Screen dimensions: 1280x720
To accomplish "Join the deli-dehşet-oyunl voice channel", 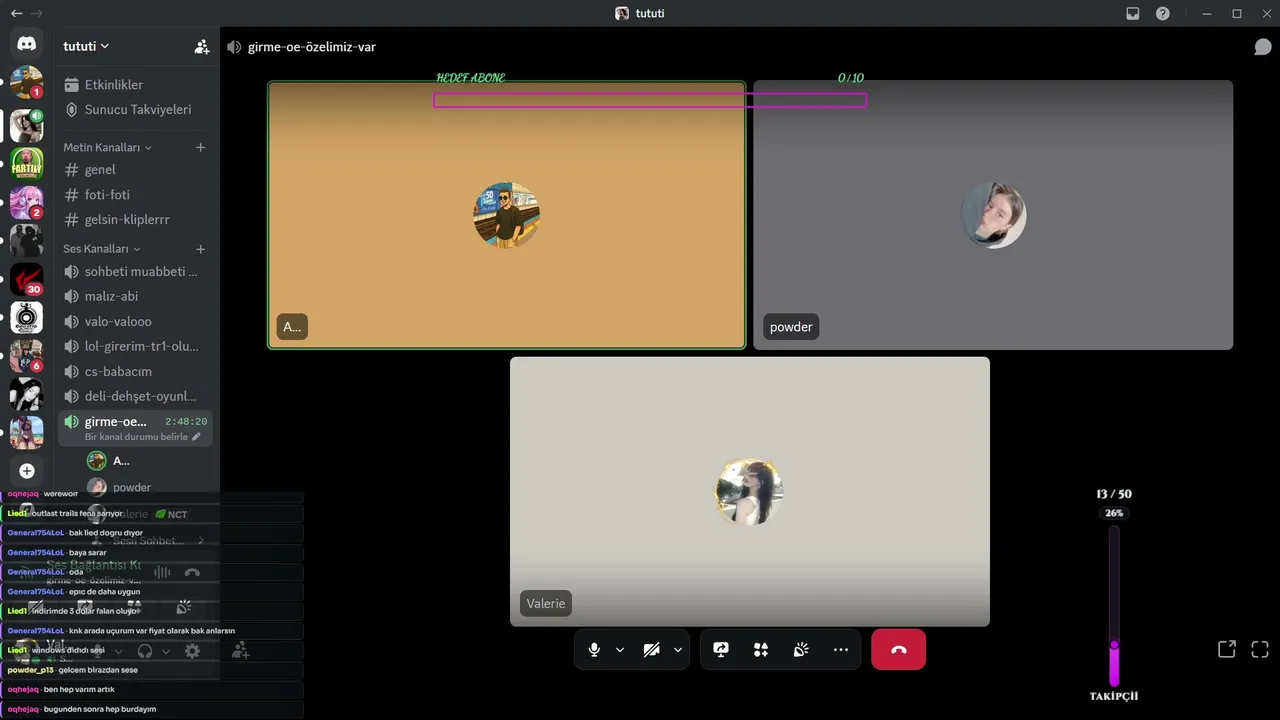I will (x=136, y=396).
